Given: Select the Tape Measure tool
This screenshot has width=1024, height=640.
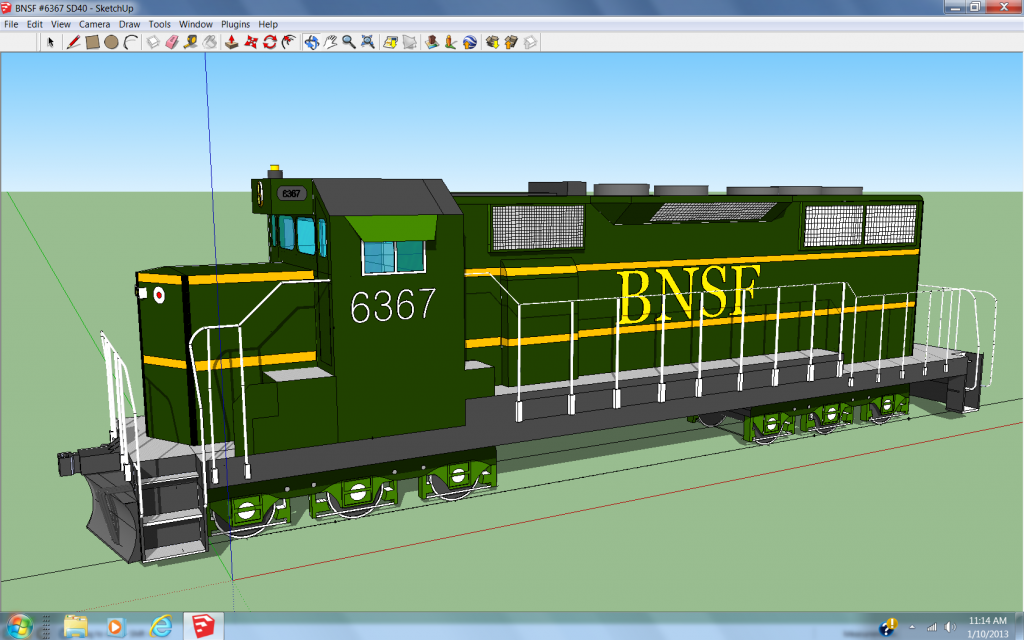Looking at the screenshot, I should 191,42.
